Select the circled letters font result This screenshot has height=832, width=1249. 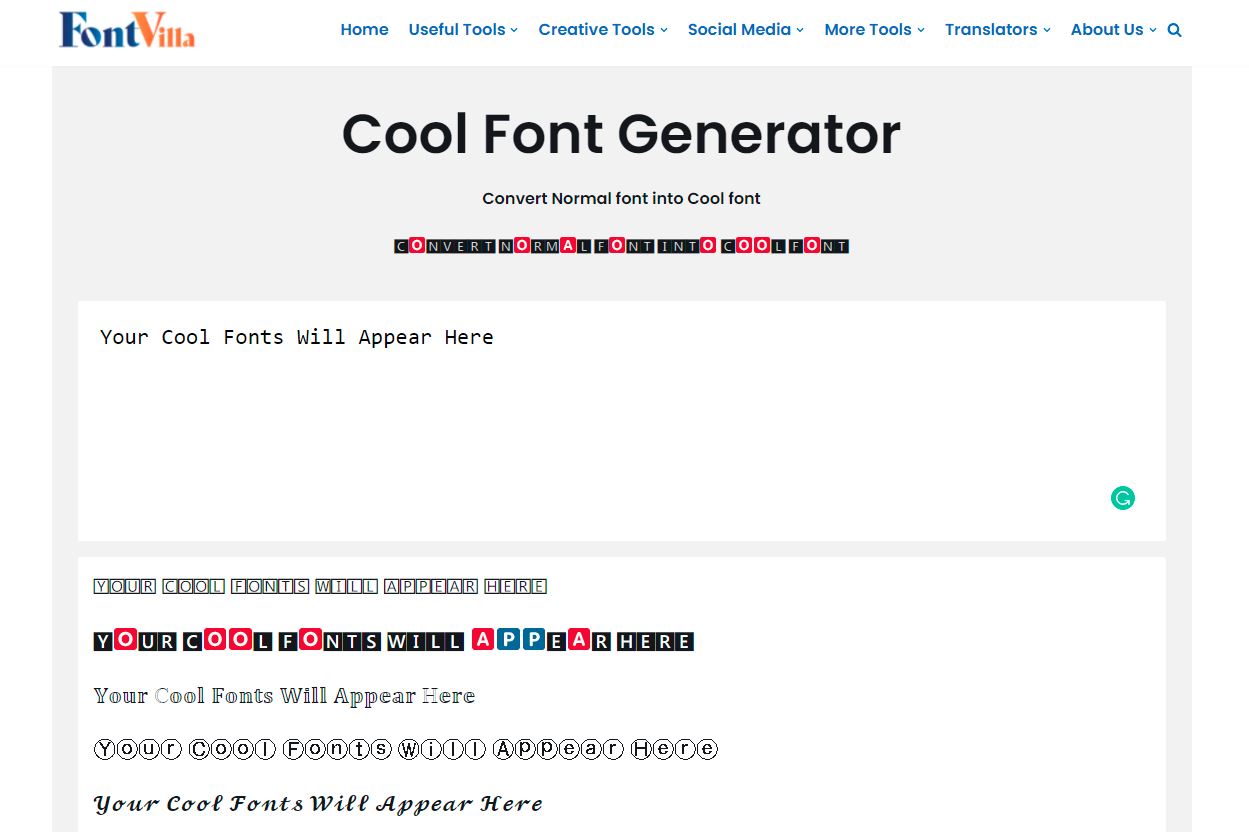point(405,749)
